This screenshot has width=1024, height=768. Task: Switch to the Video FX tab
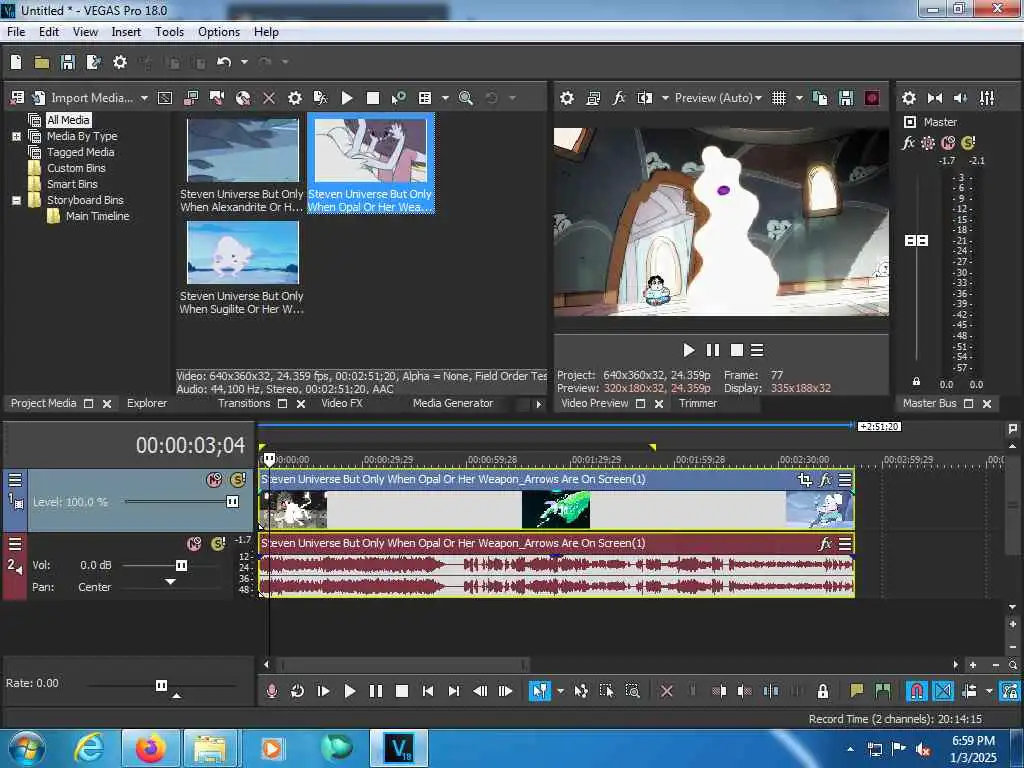tap(342, 404)
